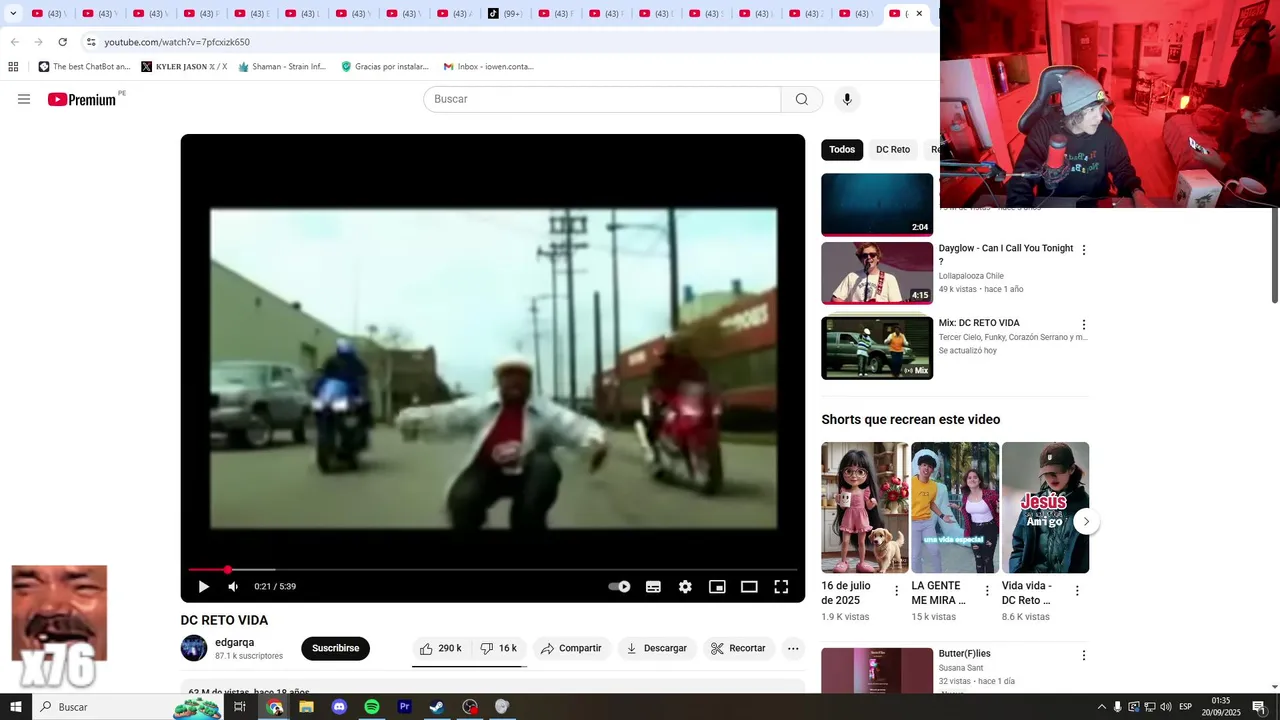
Task: Open the edgarqa channel name link
Action: [x=235, y=643]
